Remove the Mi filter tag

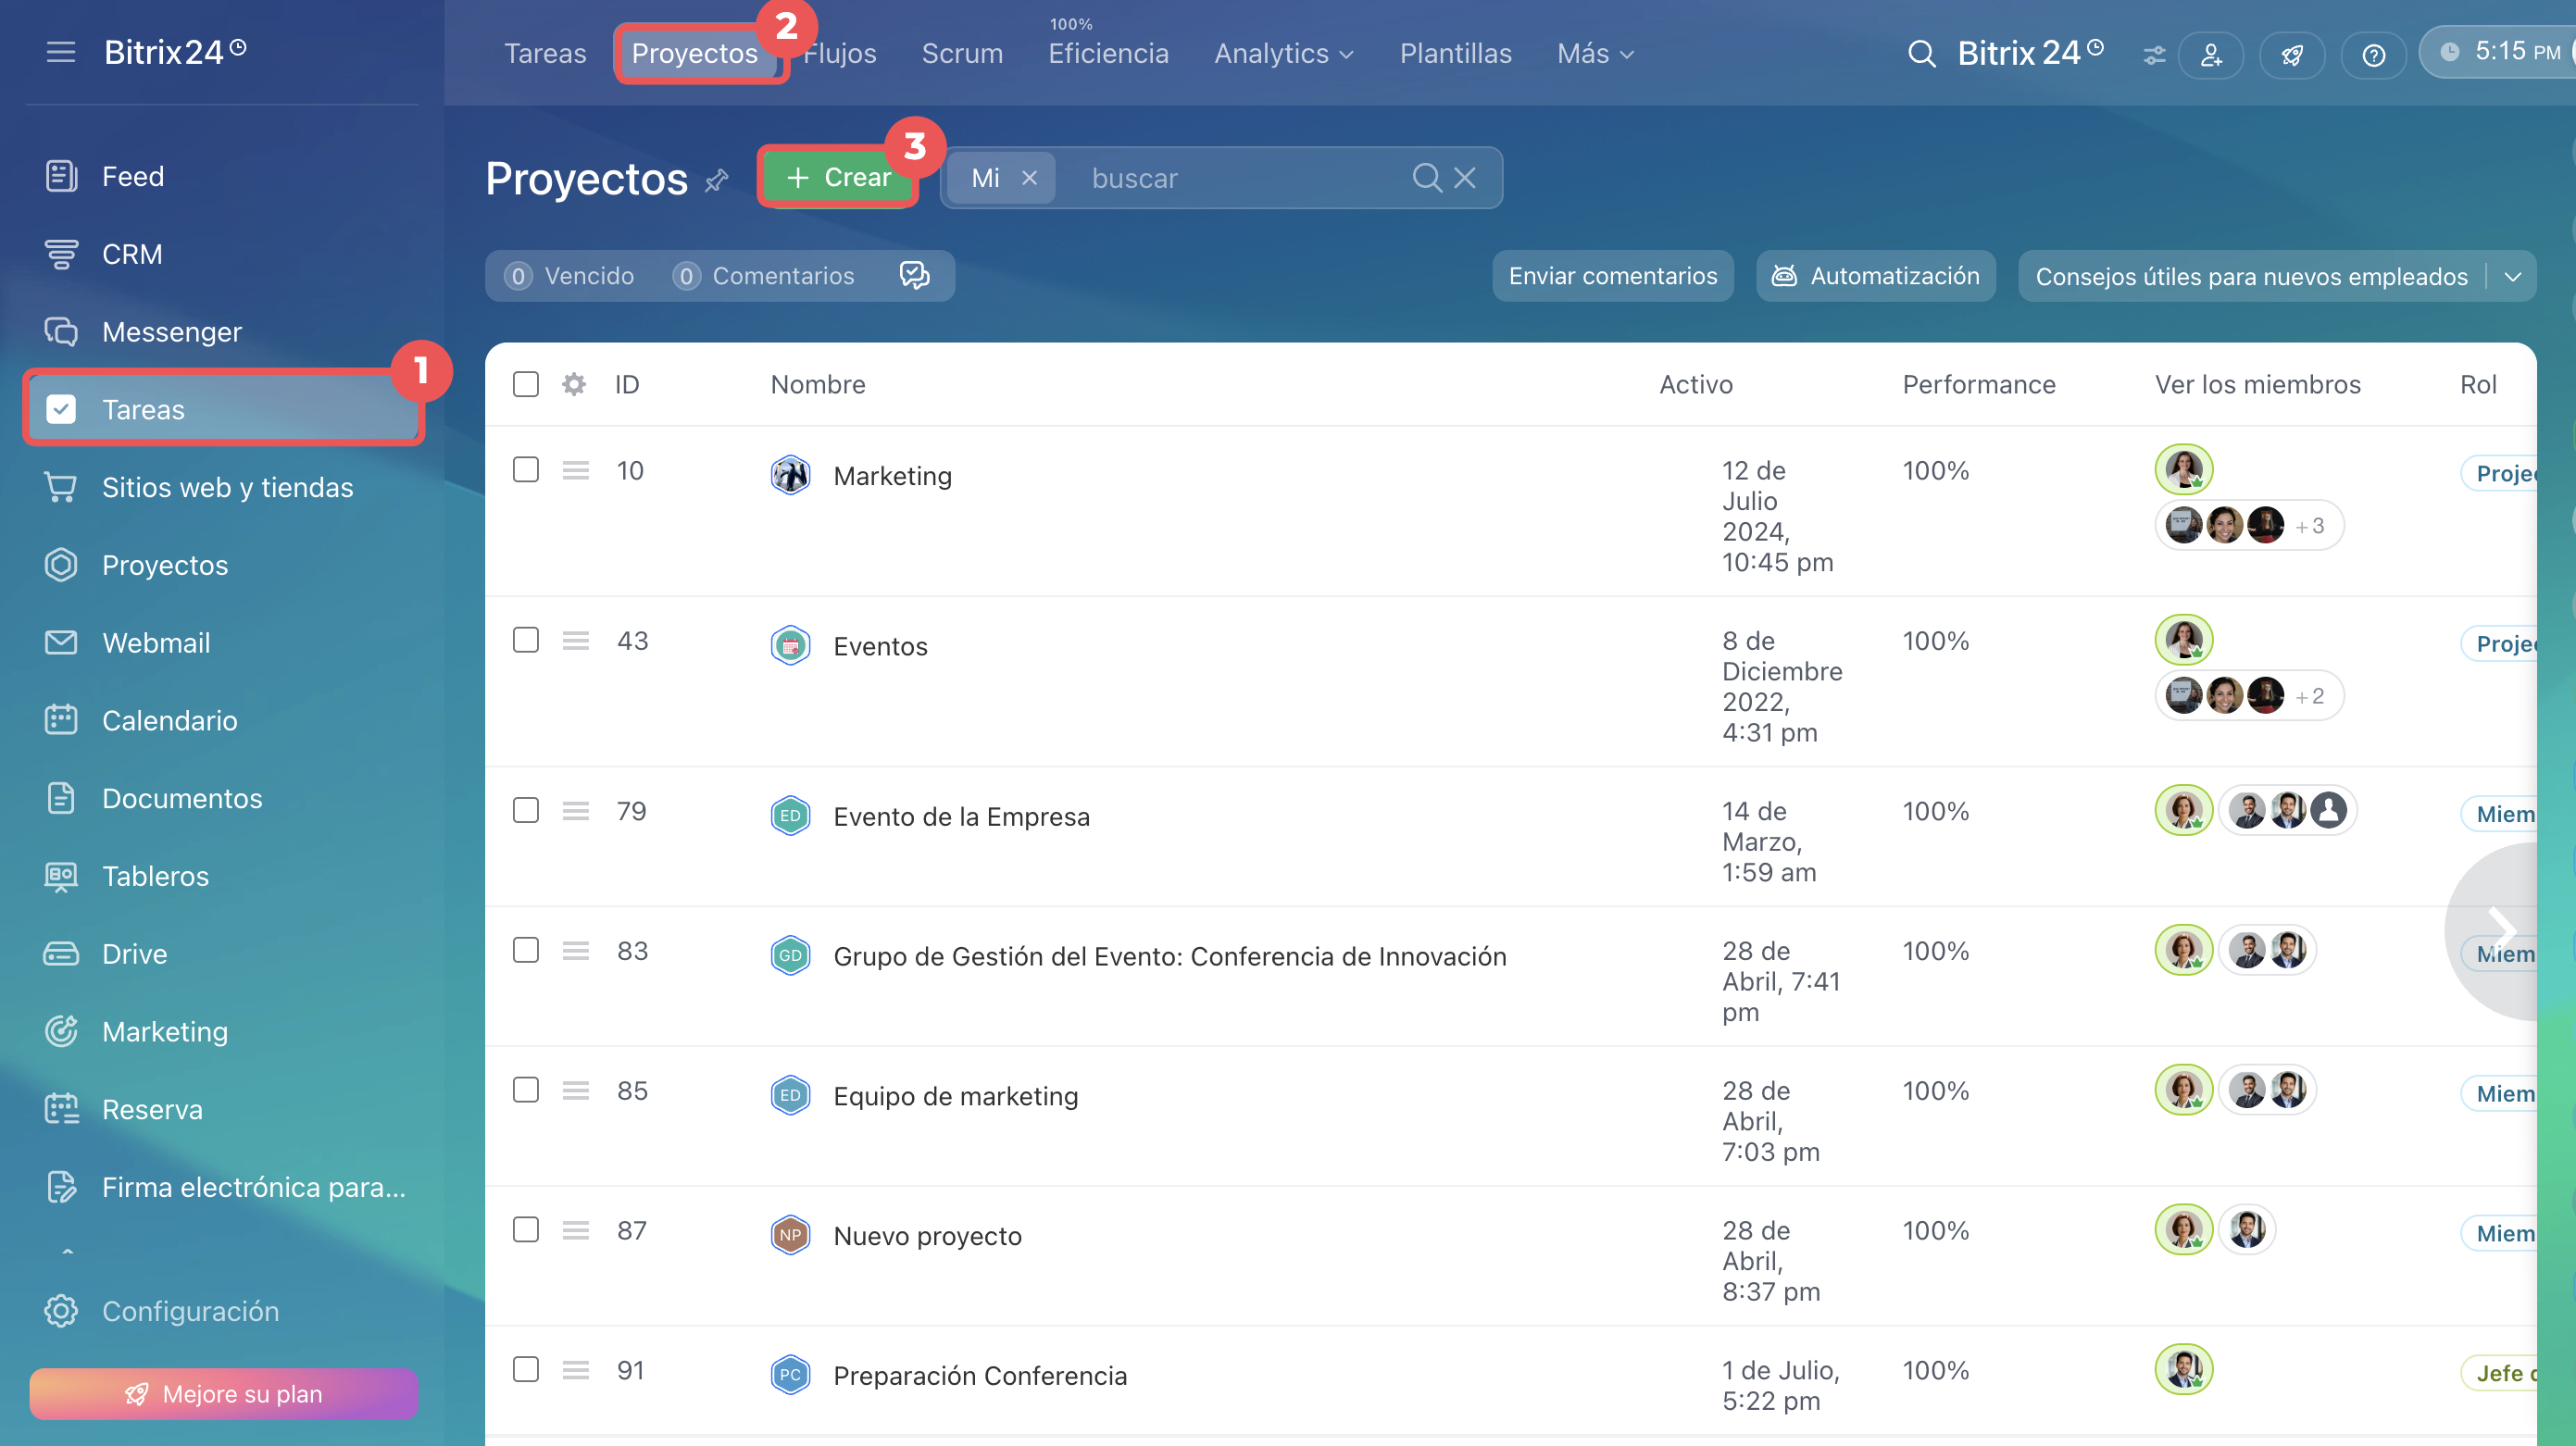[x=1029, y=178]
